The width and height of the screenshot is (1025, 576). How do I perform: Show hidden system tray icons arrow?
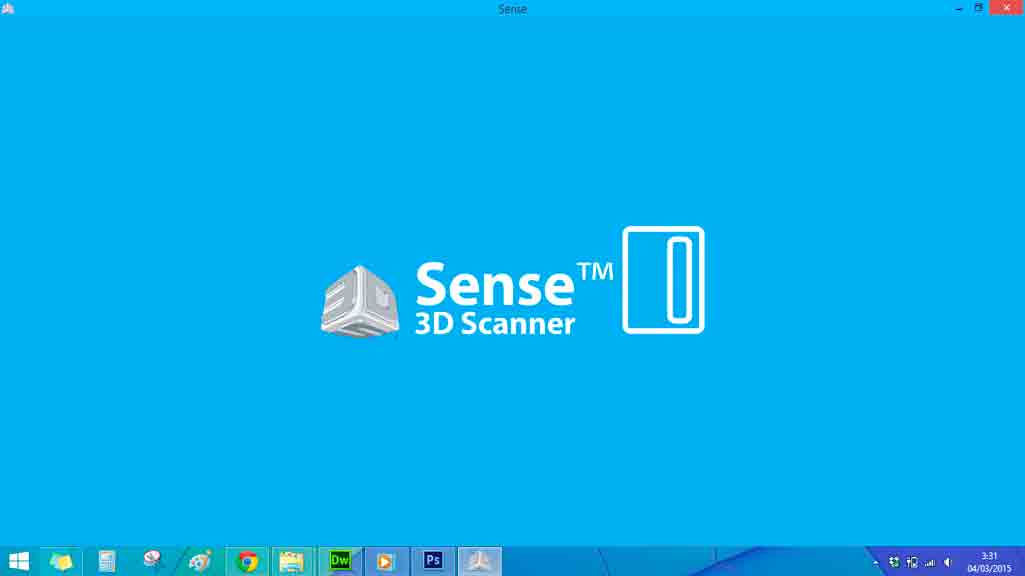tap(876, 562)
